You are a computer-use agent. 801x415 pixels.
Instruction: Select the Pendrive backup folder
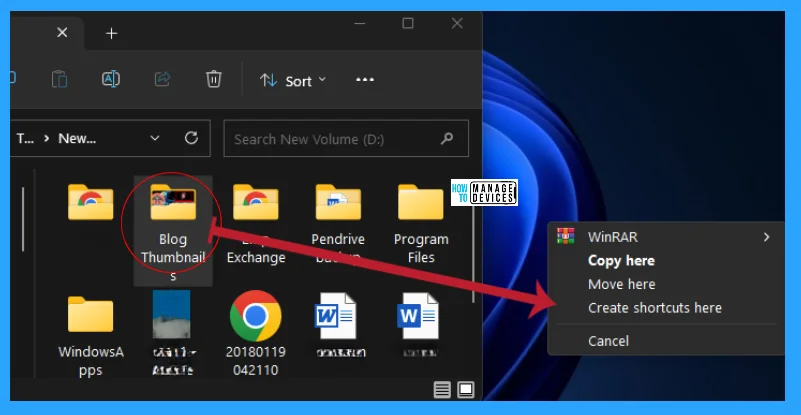coord(338,225)
